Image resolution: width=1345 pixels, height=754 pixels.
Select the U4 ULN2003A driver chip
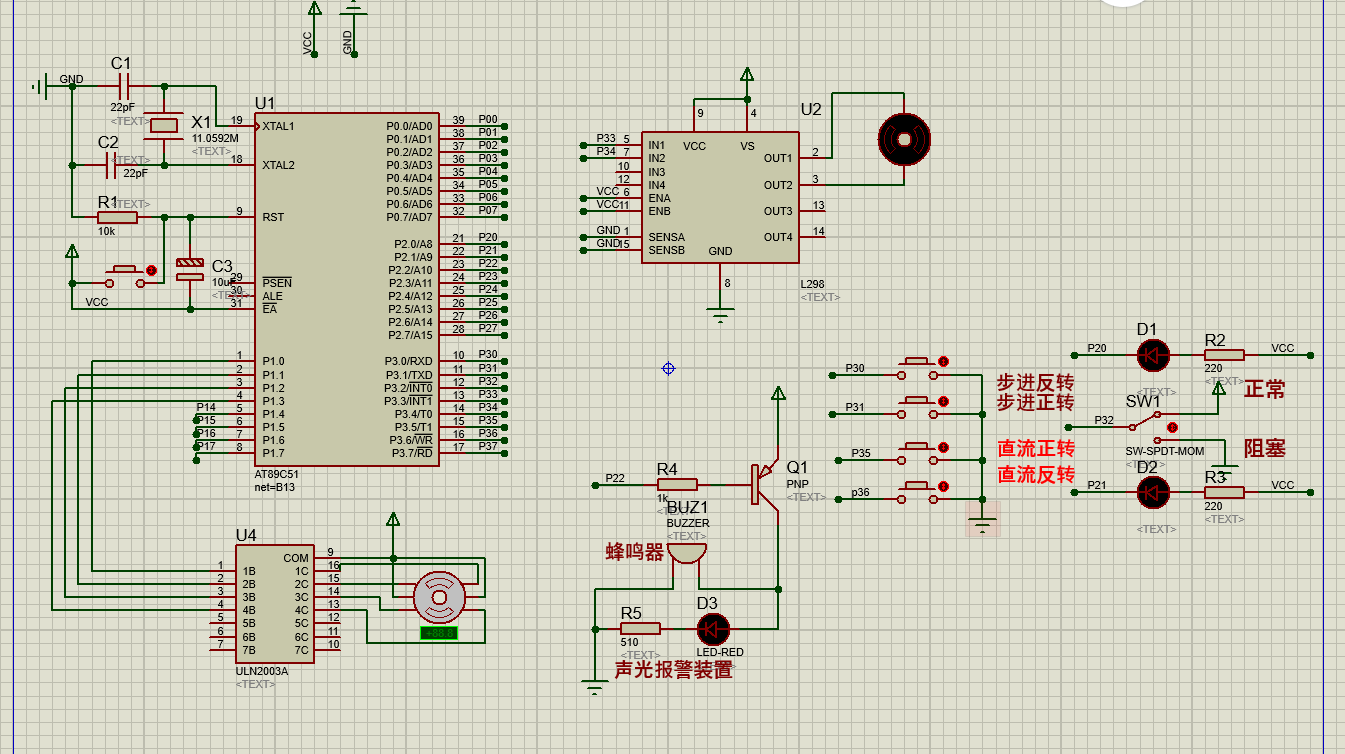click(276, 602)
